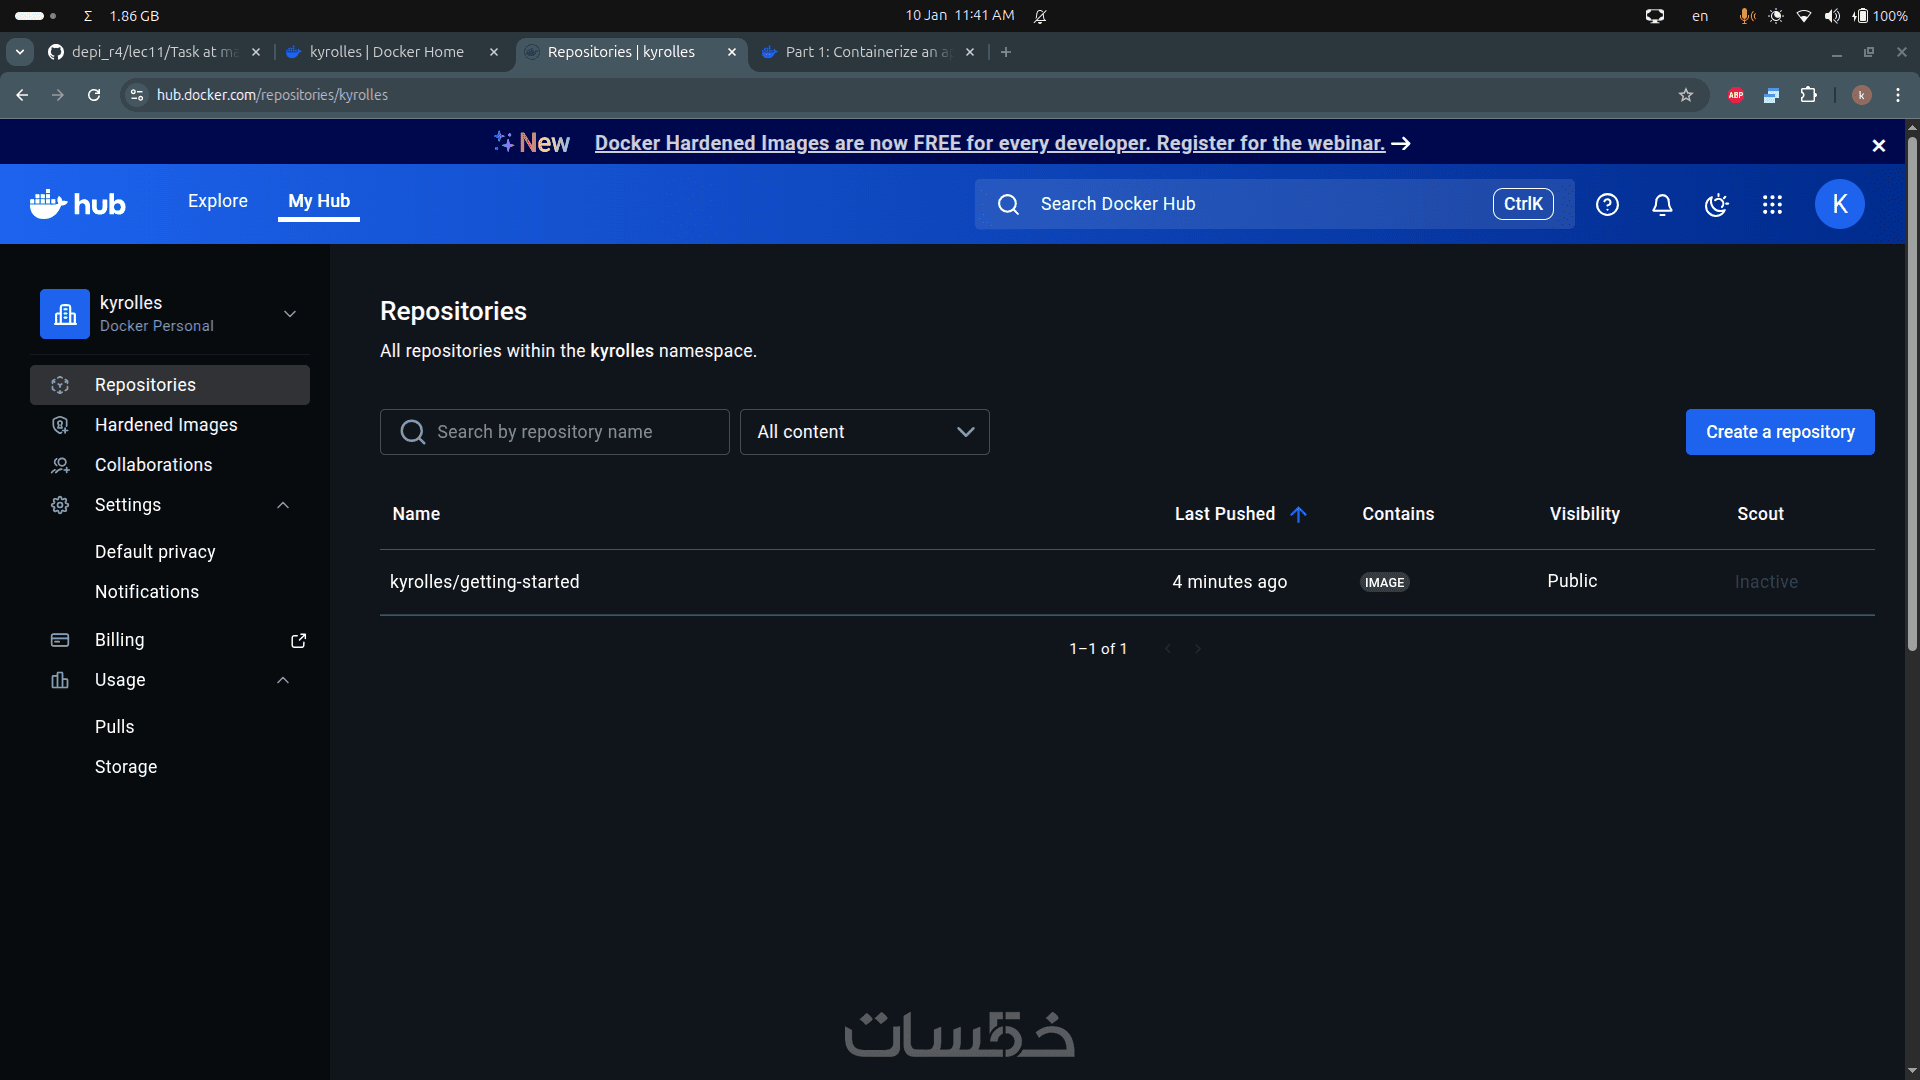Expand the kyrolles account switcher
The image size is (1920, 1080).
[x=289, y=314]
